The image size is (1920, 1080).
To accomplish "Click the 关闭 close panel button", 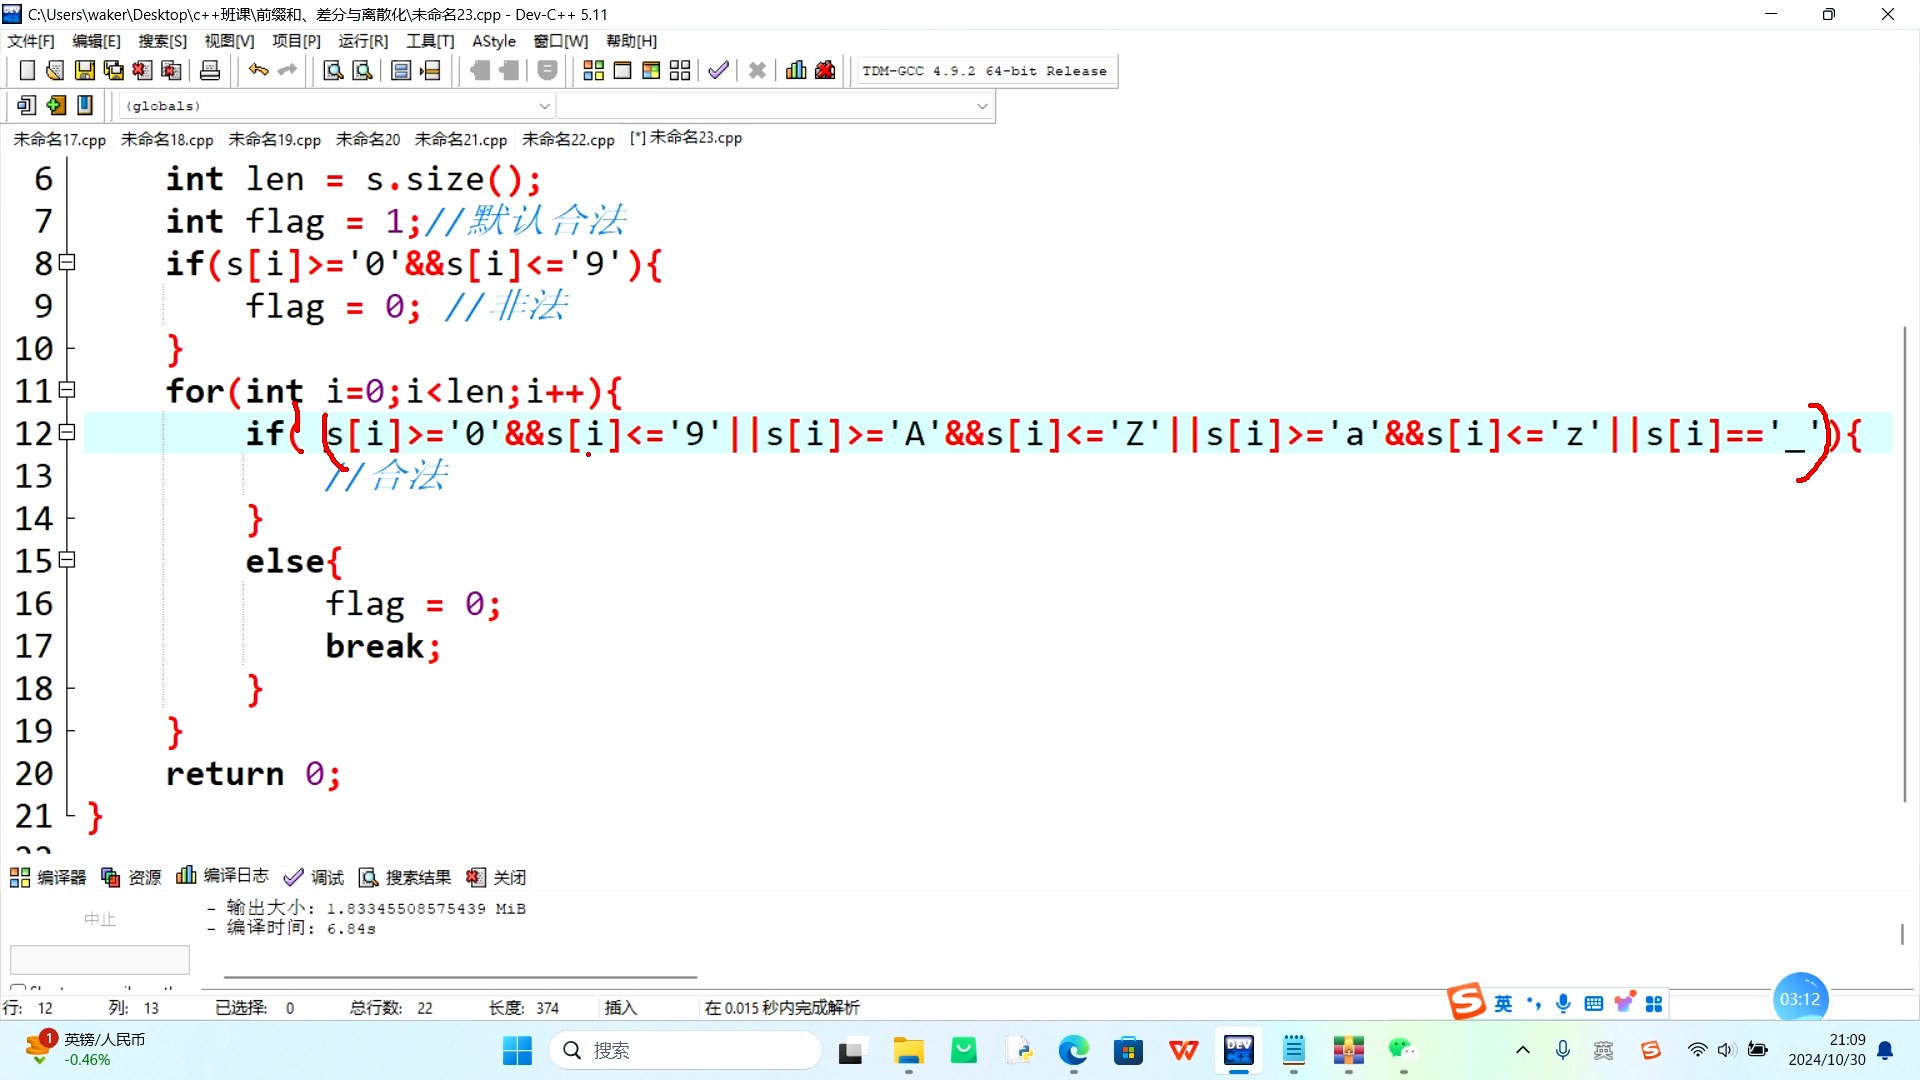I will pos(498,876).
